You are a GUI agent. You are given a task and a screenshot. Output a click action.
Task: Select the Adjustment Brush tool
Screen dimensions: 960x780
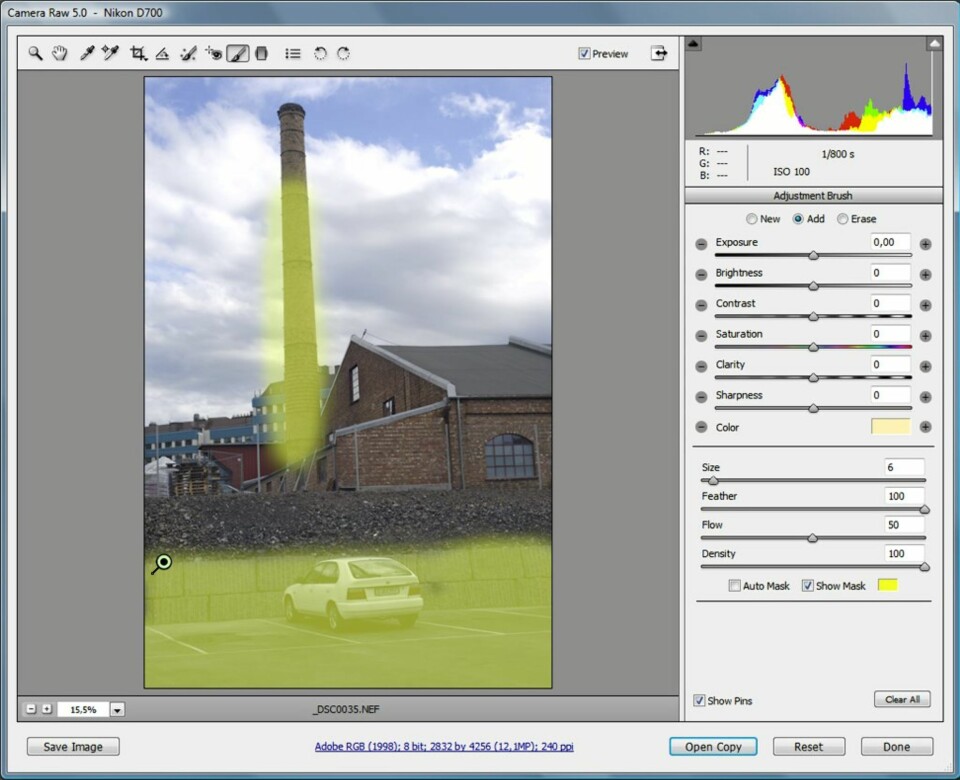click(238, 54)
